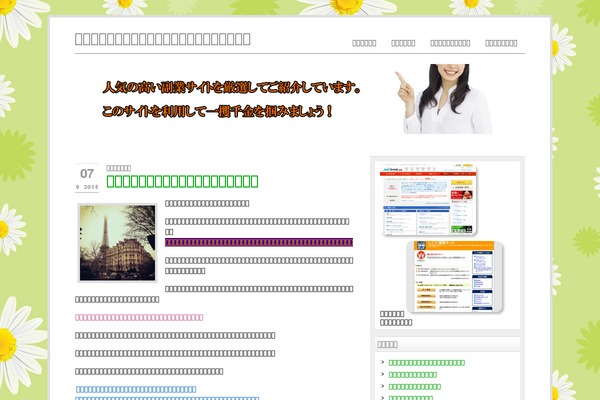The height and width of the screenshot is (400, 600).
Task: Open the first top navigation menu item
Action: (x=364, y=43)
